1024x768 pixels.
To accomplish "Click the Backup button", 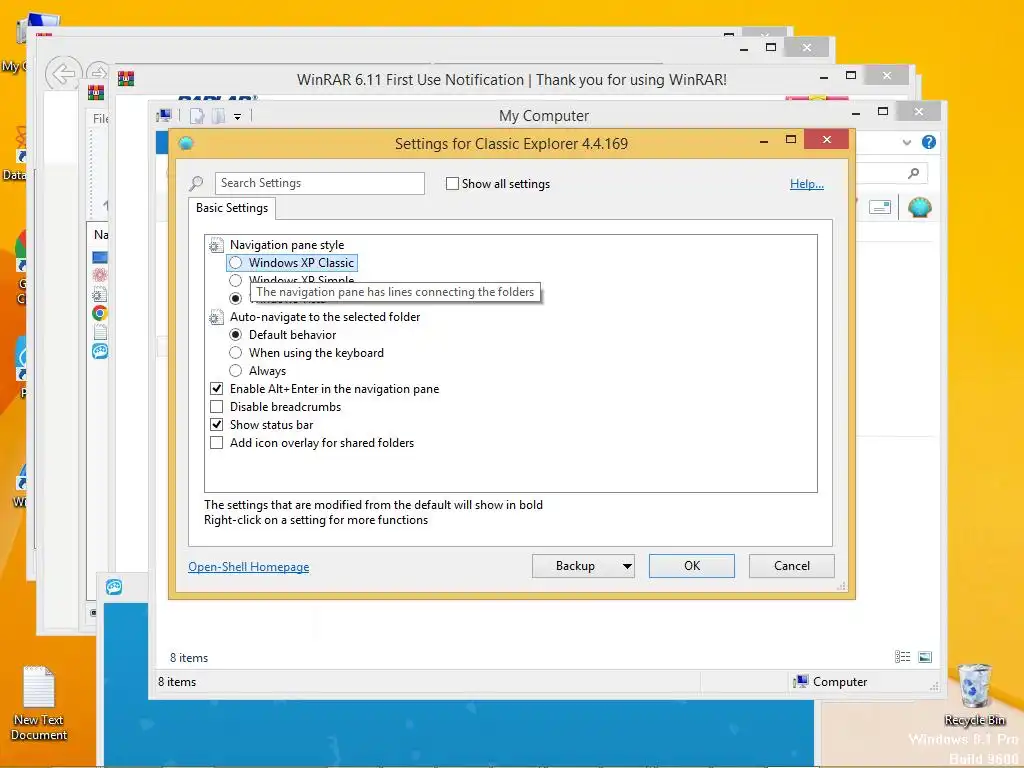I will (575, 566).
